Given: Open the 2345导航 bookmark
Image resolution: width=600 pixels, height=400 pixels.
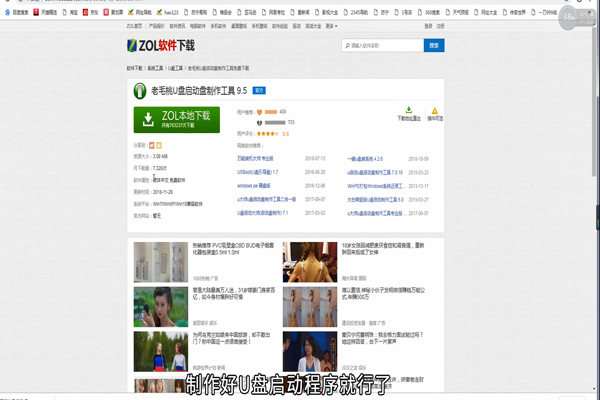Looking at the screenshot, I should tap(356, 12).
